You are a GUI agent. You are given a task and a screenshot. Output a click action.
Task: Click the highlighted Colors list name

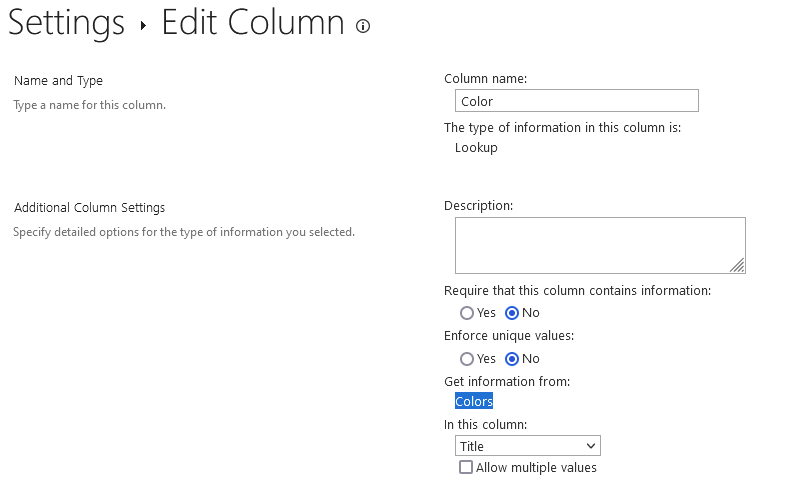click(x=474, y=401)
